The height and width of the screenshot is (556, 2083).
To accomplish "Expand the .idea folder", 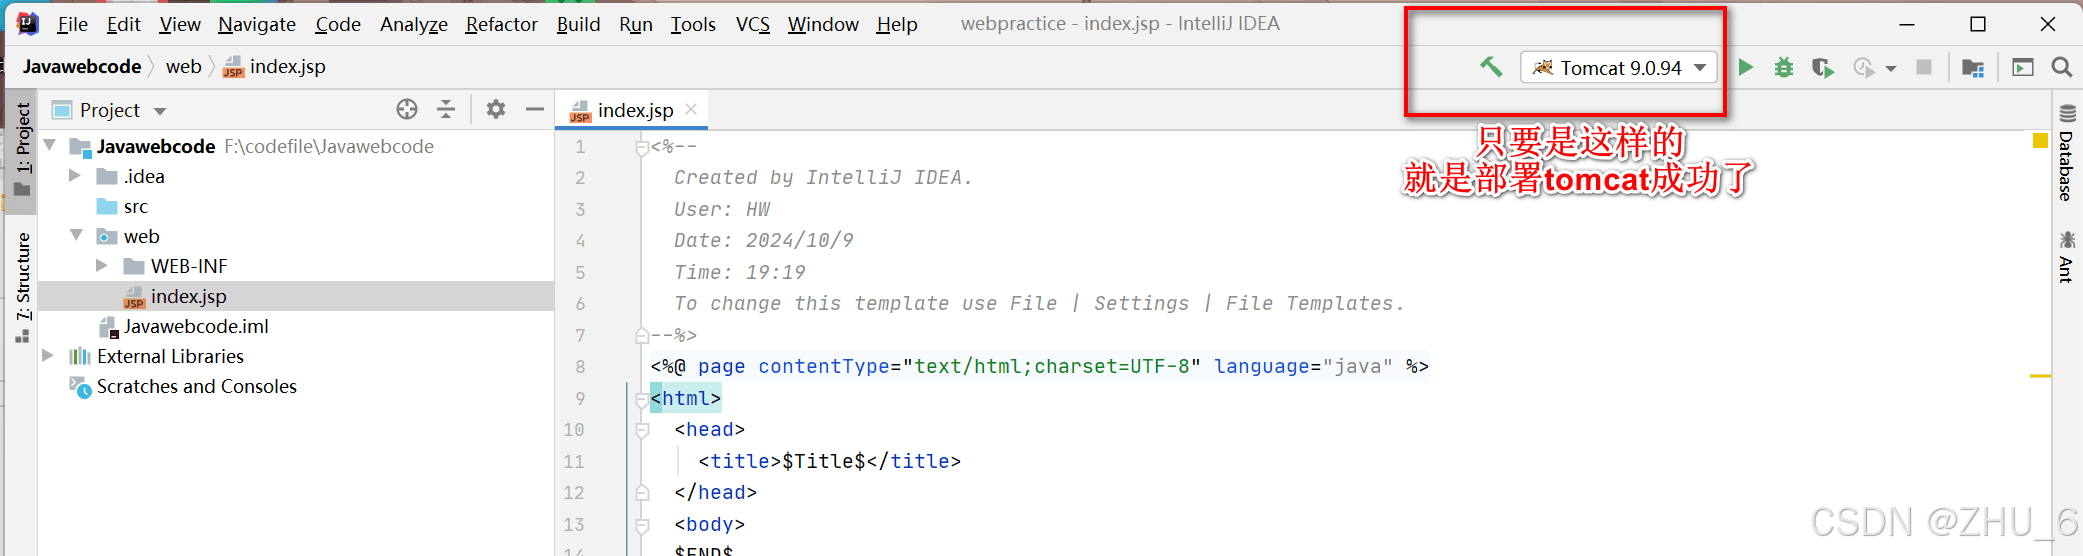I will coord(75,176).
